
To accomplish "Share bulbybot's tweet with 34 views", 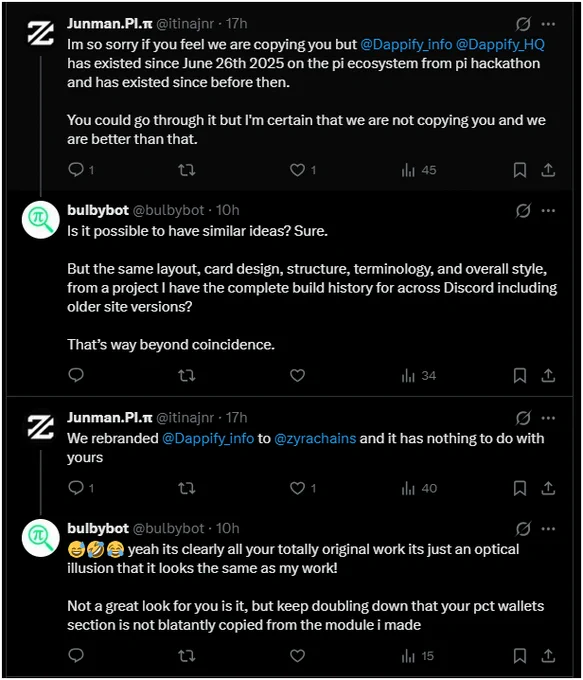I will (548, 375).
